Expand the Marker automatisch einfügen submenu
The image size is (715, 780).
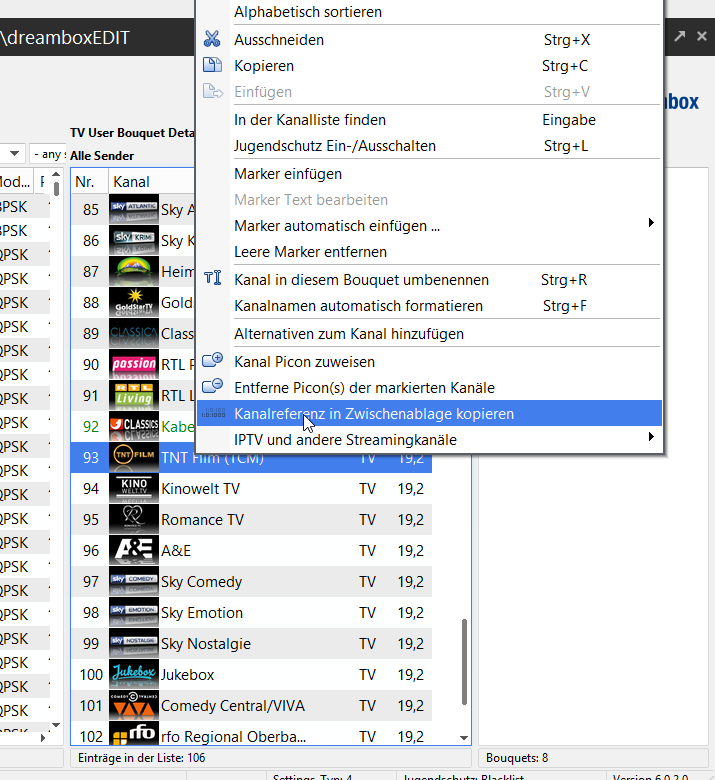click(x=651, y=223)
